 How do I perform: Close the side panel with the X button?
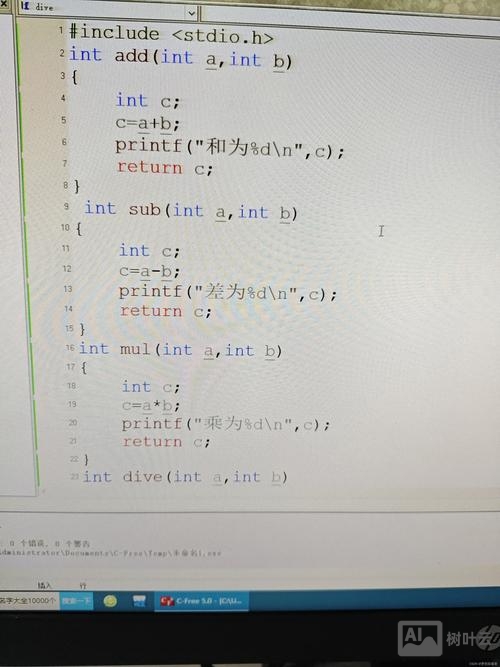point(4,5)
